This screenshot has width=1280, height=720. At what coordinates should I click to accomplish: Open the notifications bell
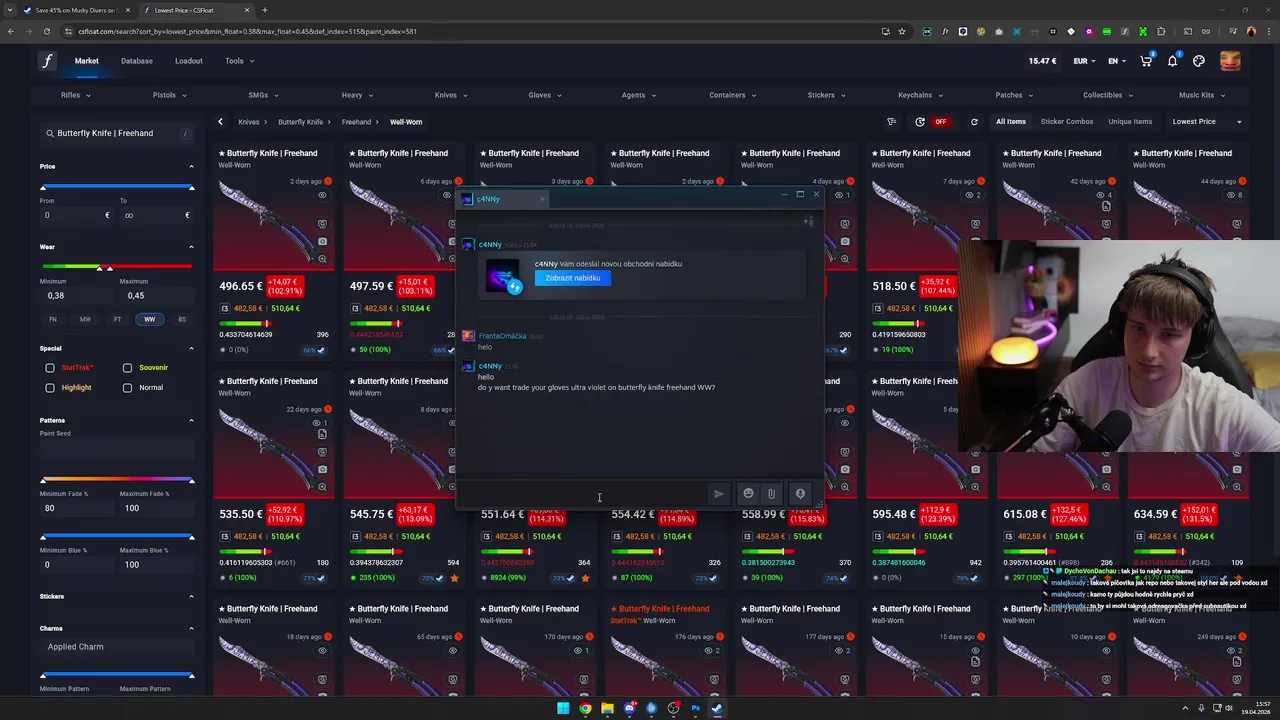click(x=1172, y=61)
